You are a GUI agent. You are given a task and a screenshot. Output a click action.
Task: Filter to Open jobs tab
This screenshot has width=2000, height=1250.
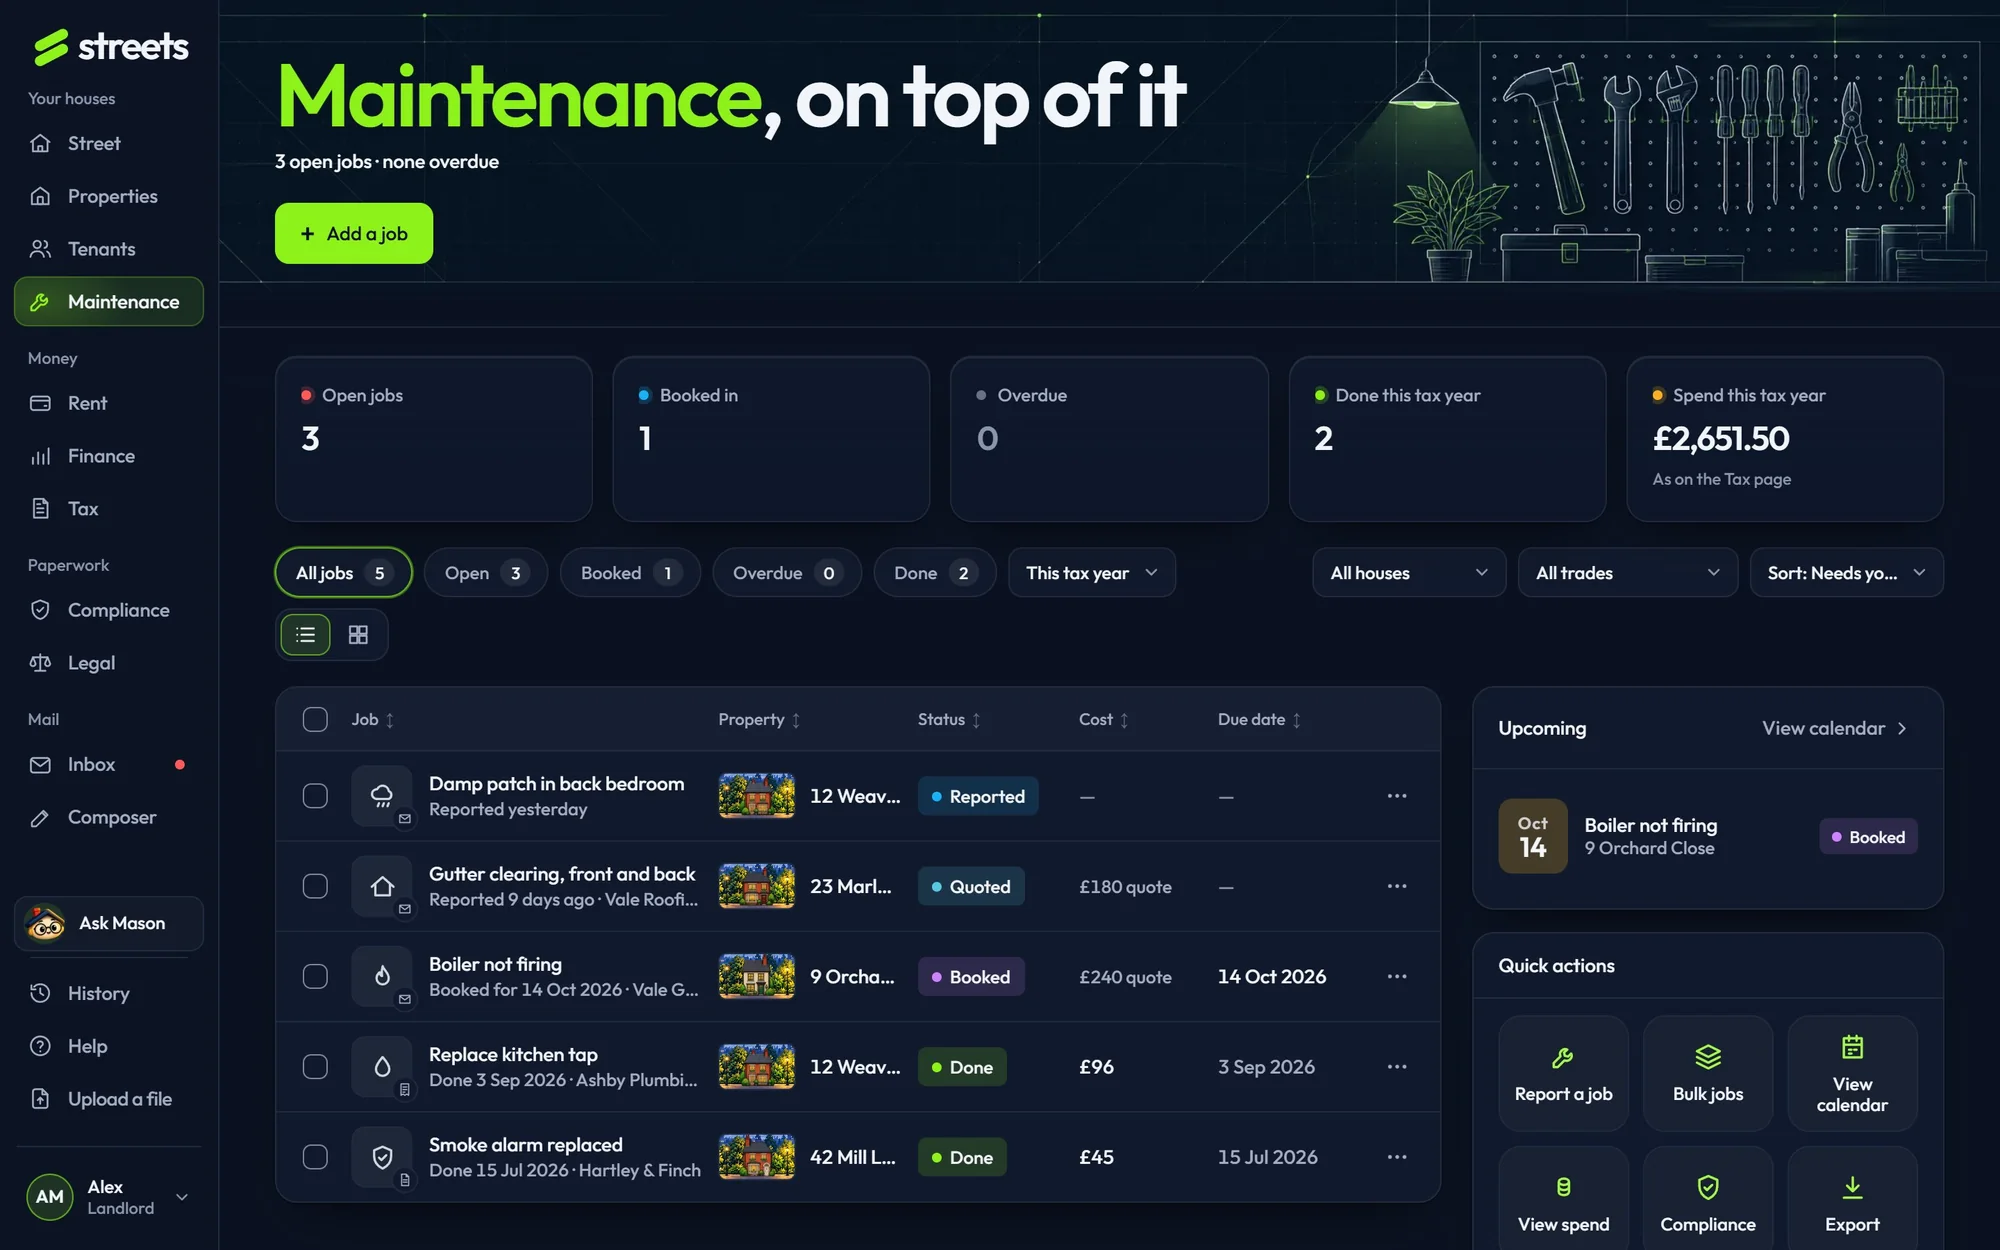tap(486, 573)
